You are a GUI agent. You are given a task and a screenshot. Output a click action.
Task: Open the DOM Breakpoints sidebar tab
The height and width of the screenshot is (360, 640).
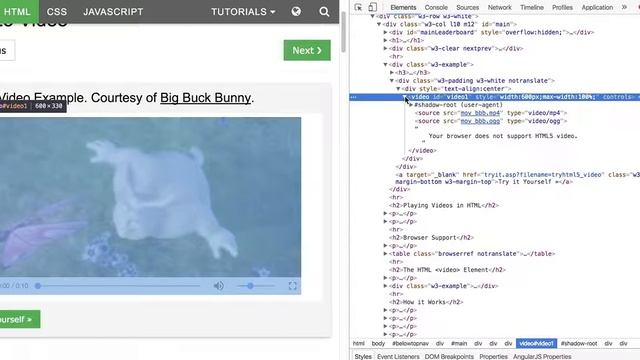[x=449, y=356]
